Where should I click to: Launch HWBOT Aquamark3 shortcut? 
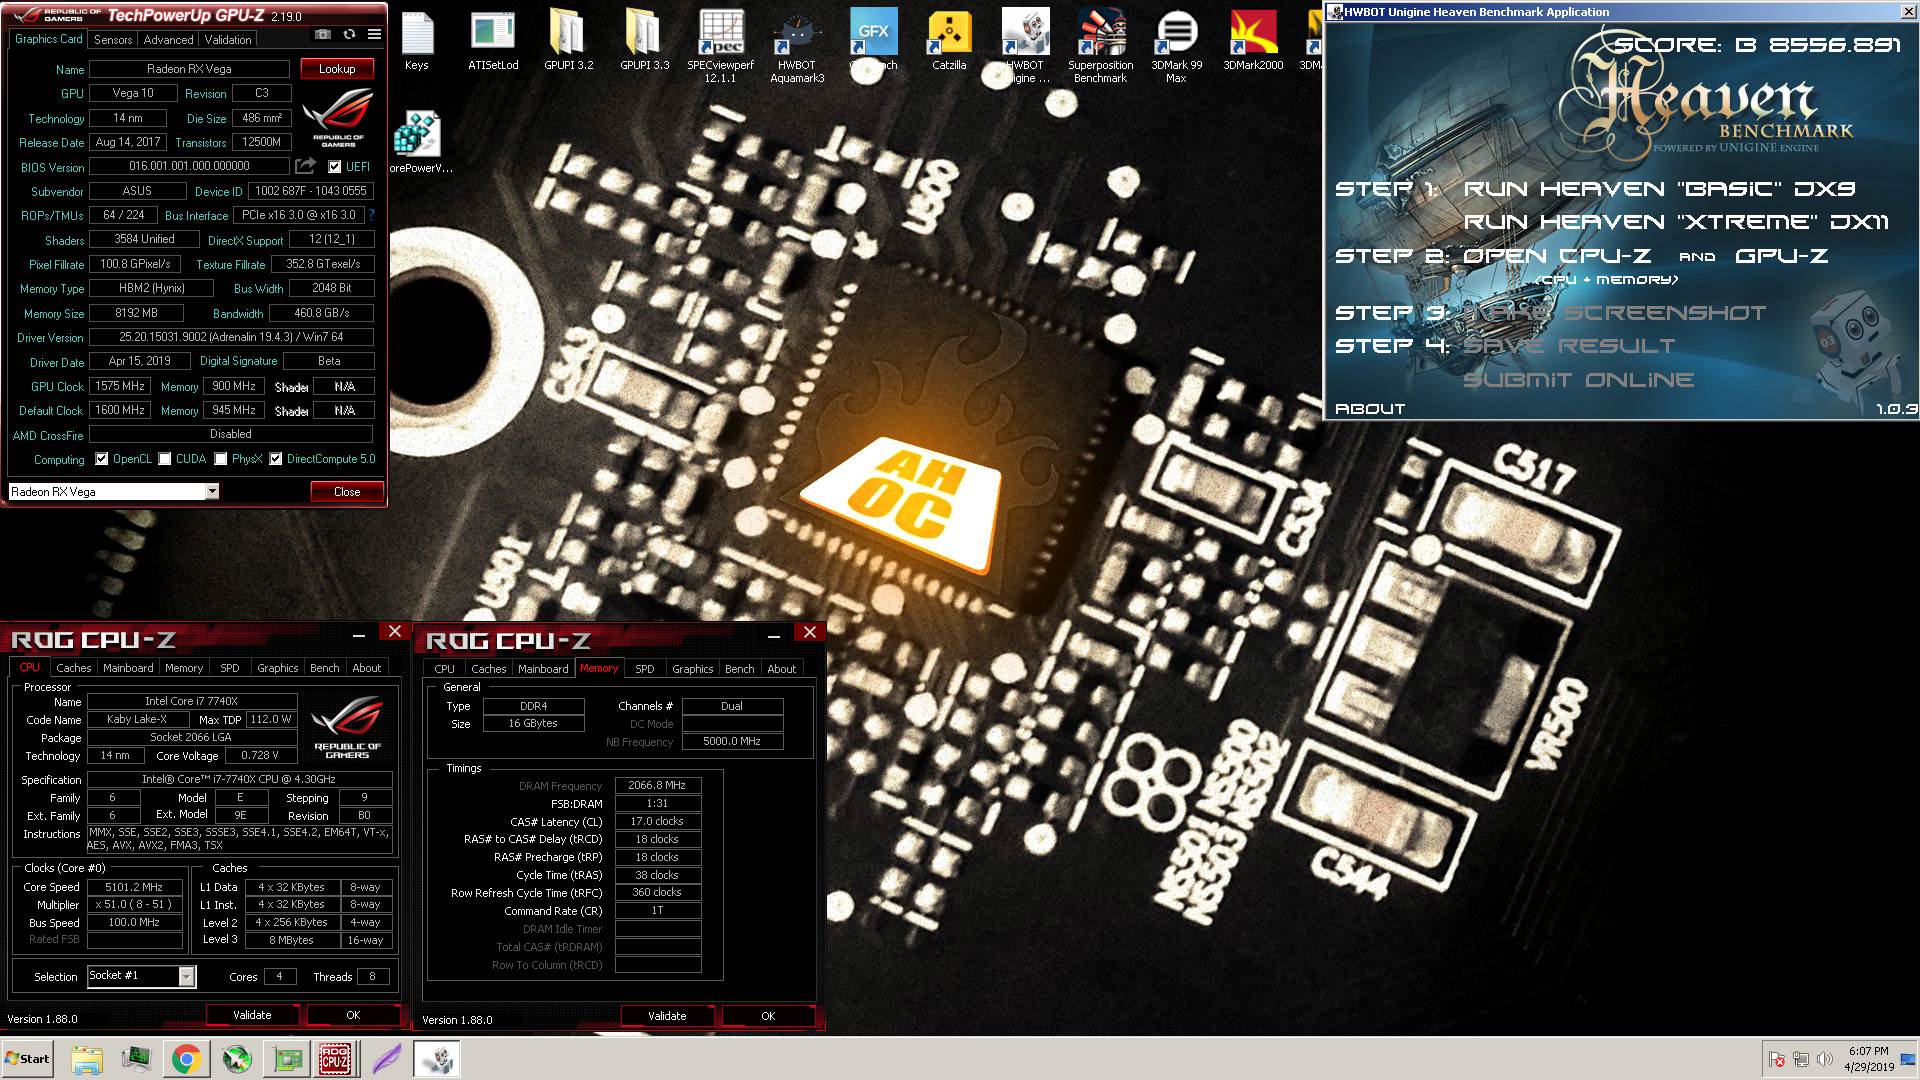pos(797,47)
